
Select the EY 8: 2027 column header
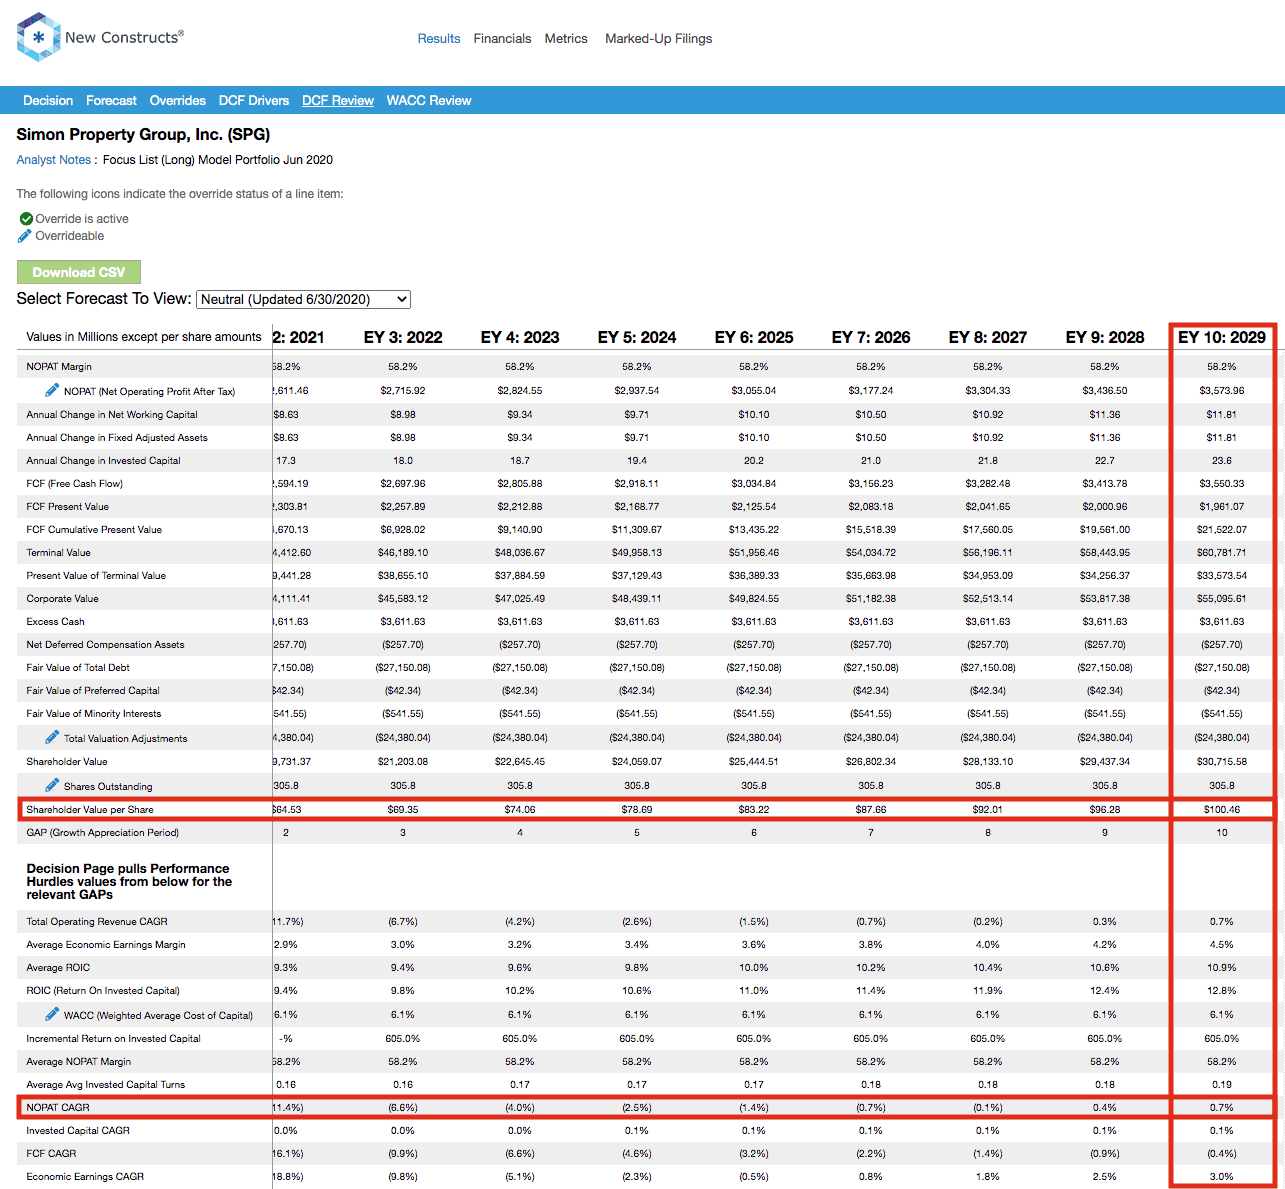pyautogui.click(x=988, y=338)
